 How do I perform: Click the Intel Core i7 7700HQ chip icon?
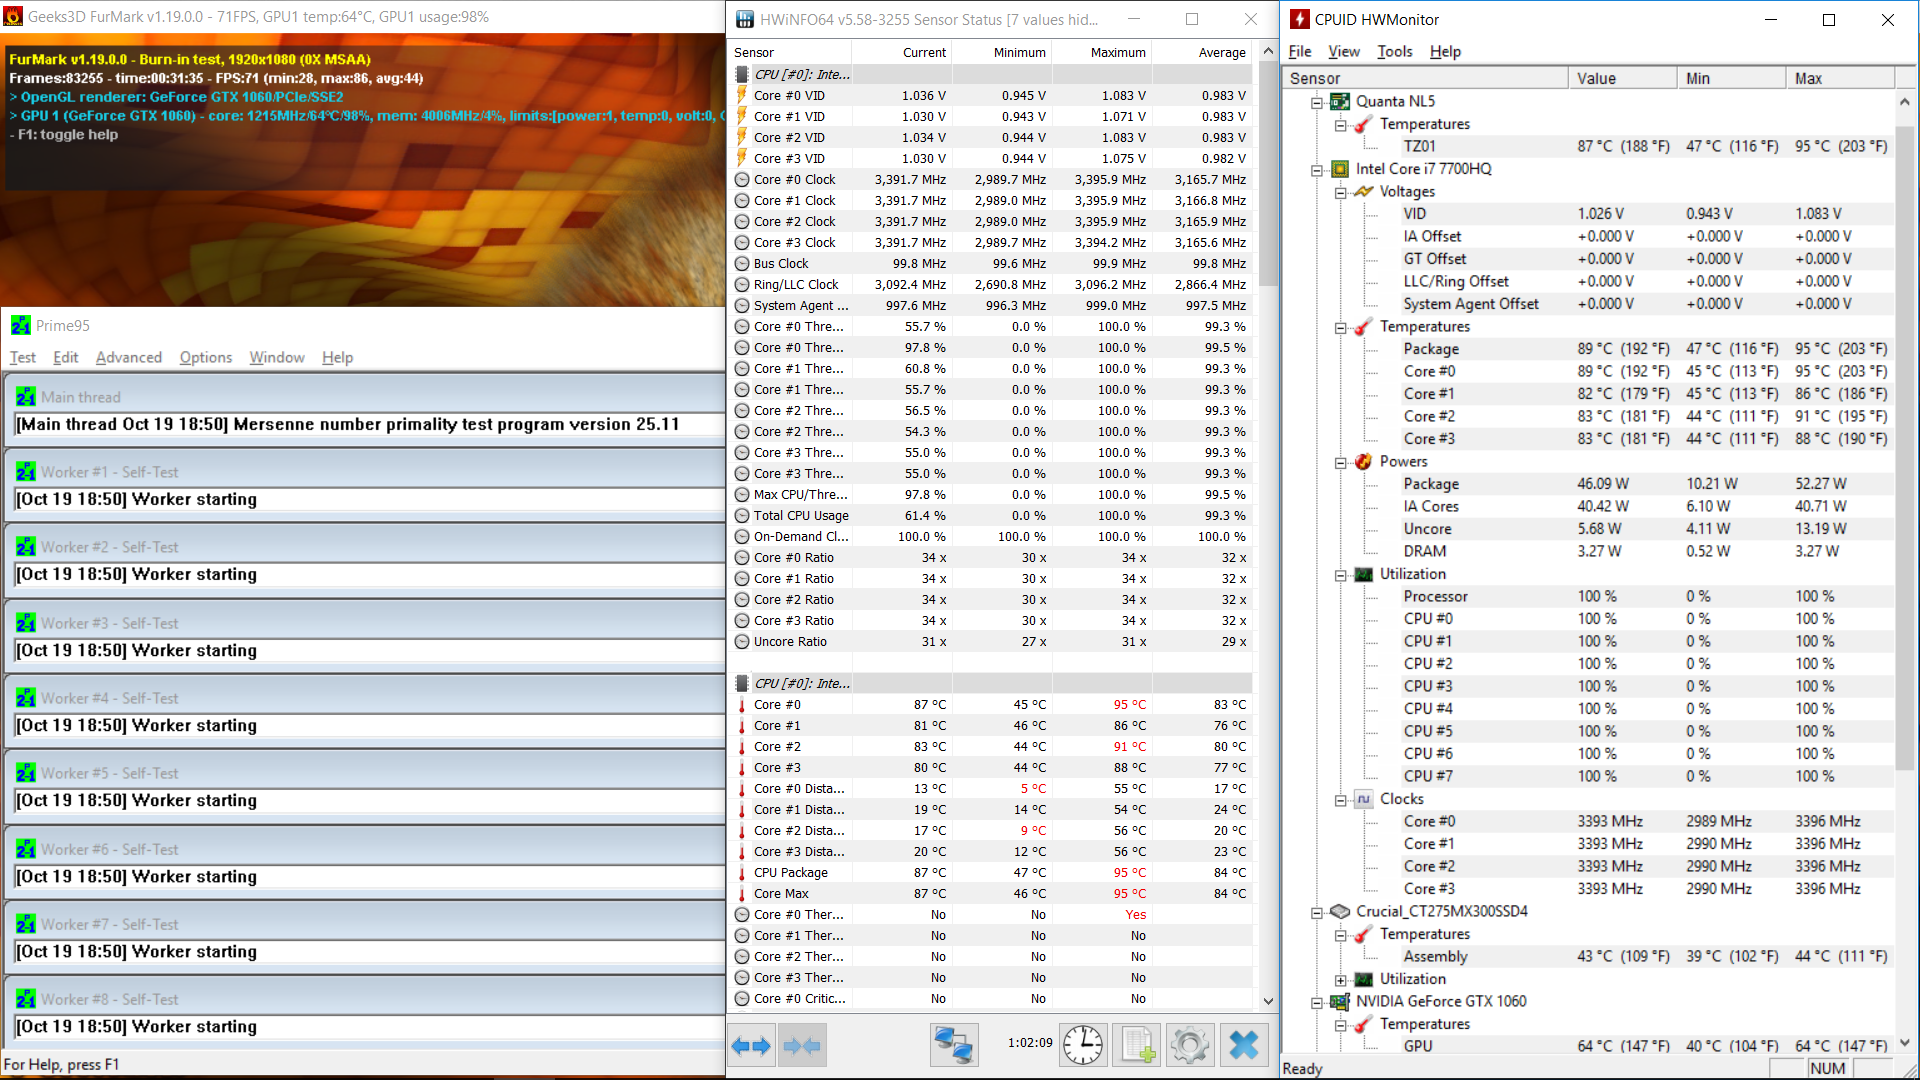click(1340, 169)
